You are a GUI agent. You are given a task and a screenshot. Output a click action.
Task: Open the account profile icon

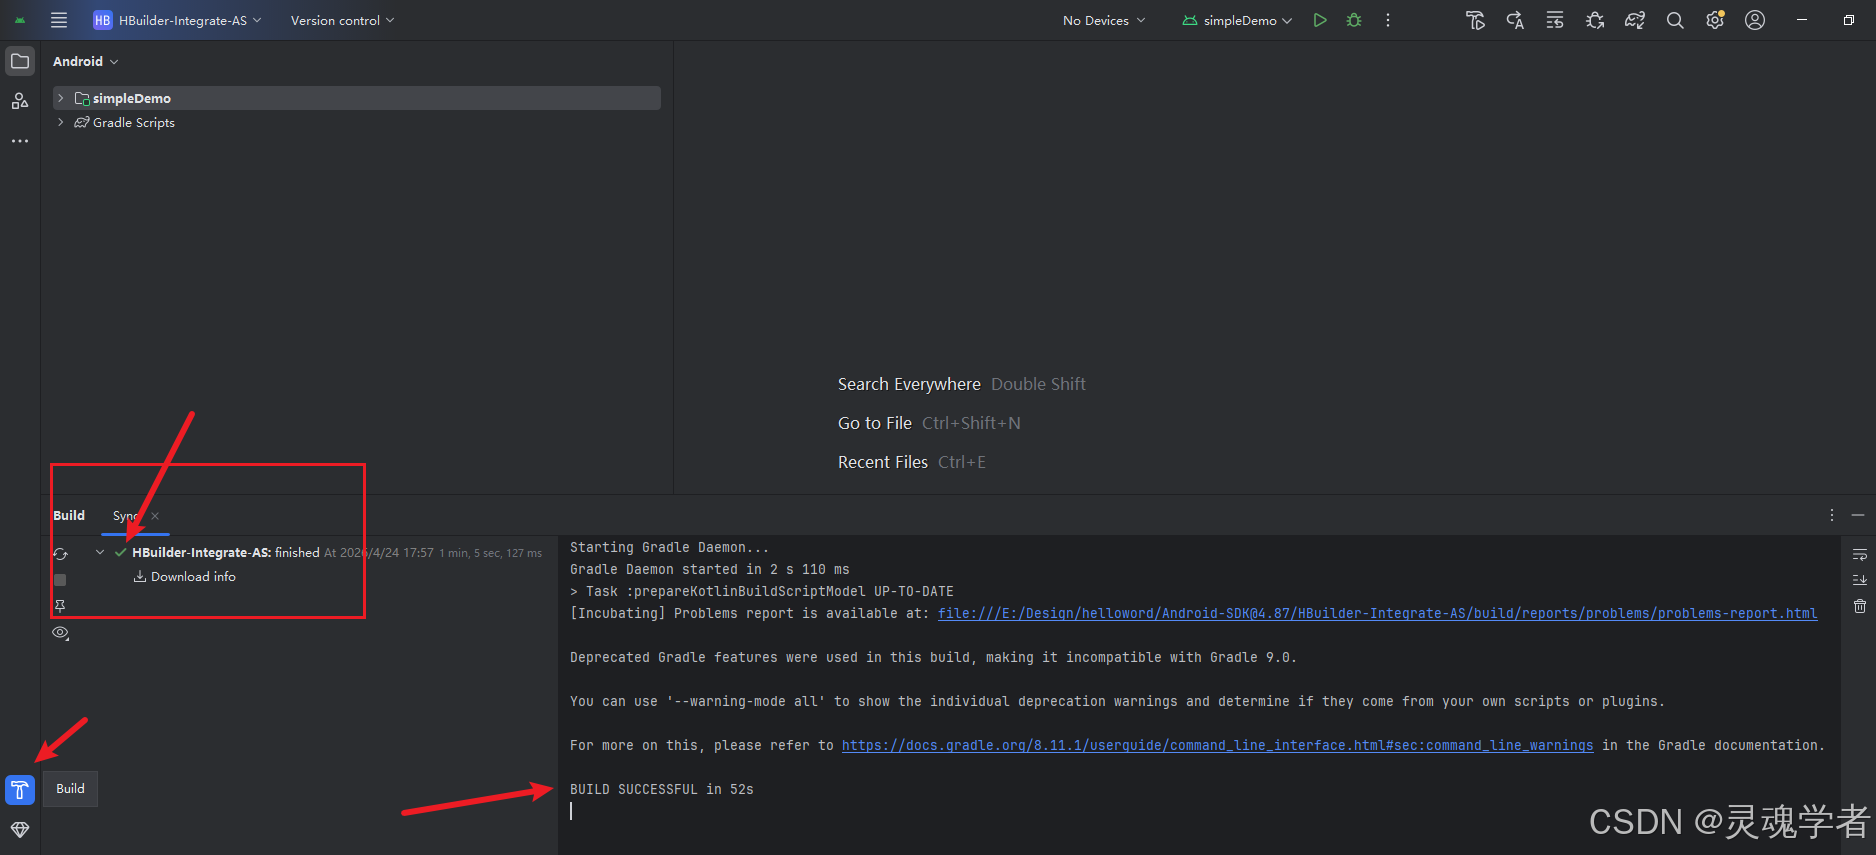tap(1755, 20)
